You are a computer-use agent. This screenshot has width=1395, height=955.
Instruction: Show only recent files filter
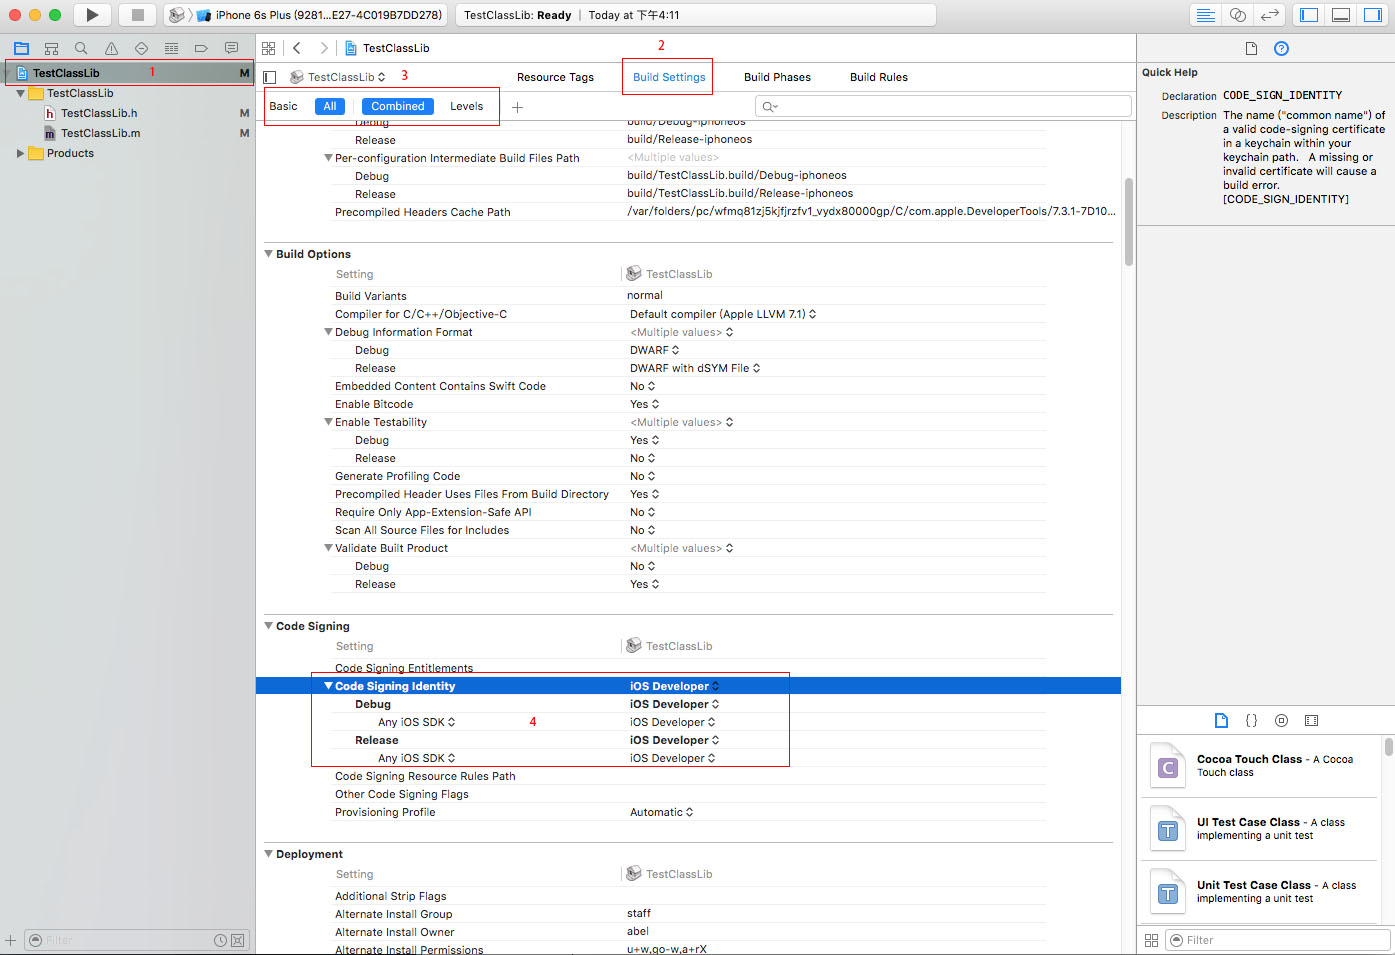click(220, 940)
